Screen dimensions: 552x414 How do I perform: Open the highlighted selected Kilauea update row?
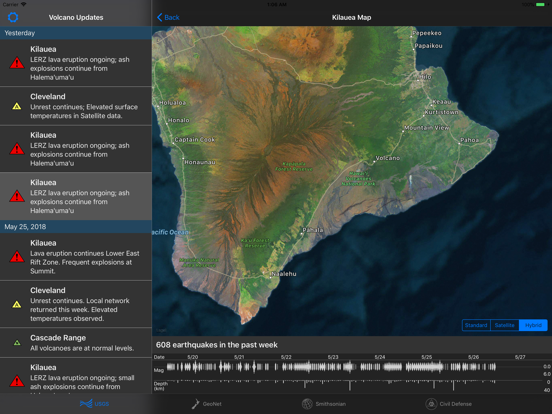click(x=76, y=196)
